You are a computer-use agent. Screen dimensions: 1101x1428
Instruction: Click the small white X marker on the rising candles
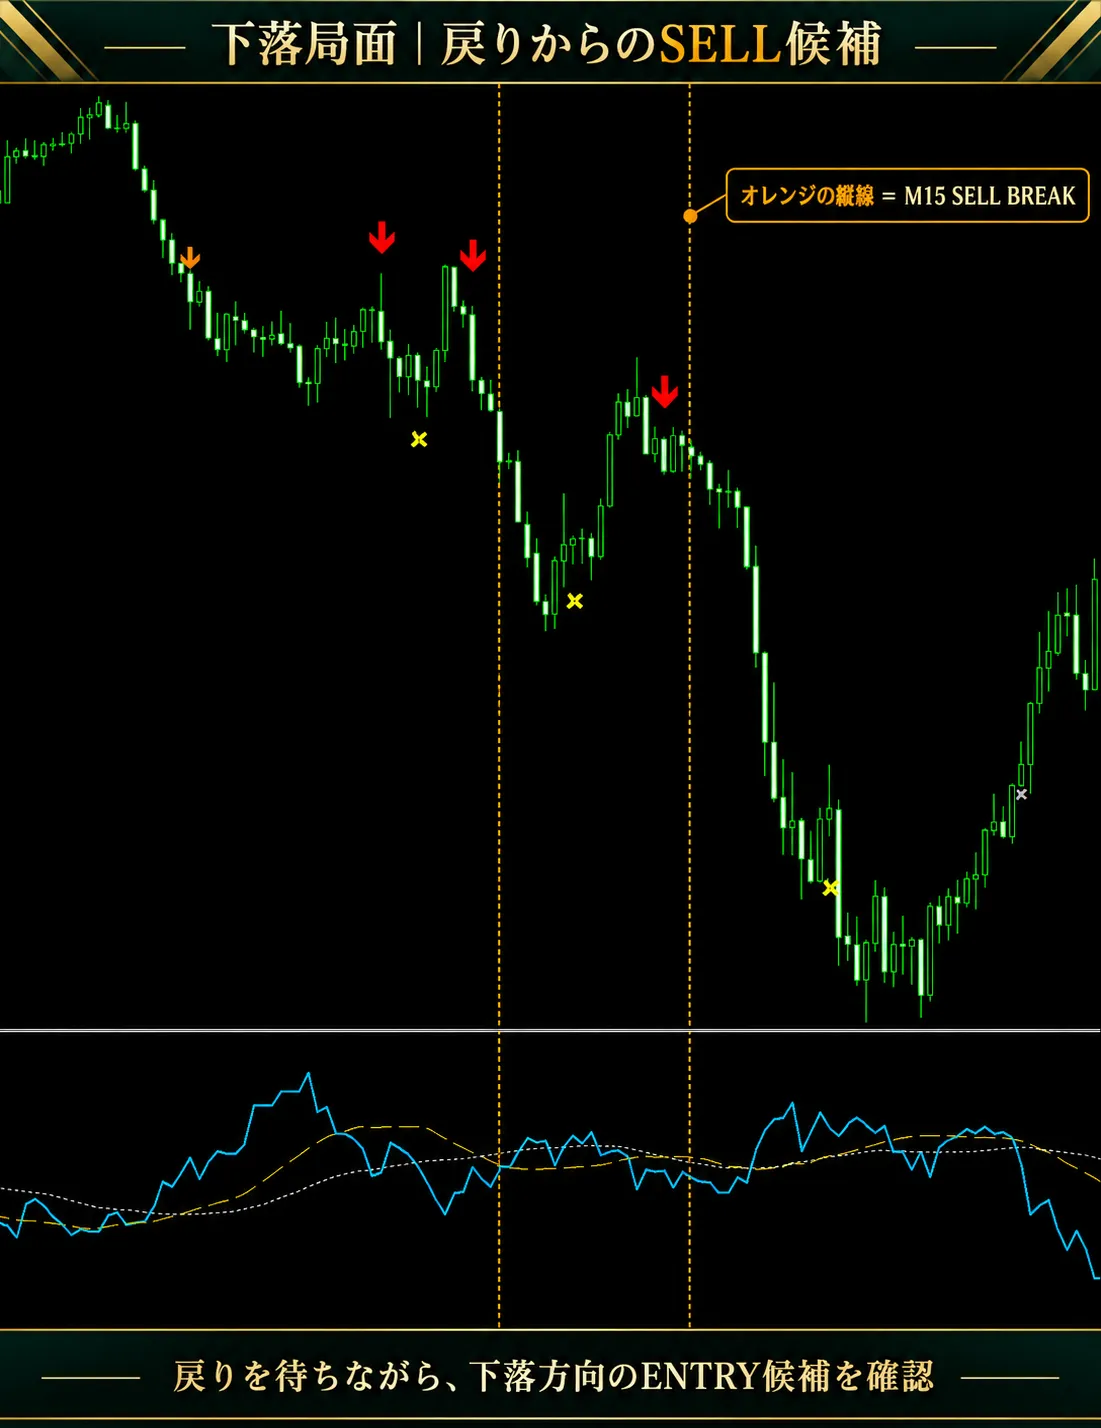1021,794
